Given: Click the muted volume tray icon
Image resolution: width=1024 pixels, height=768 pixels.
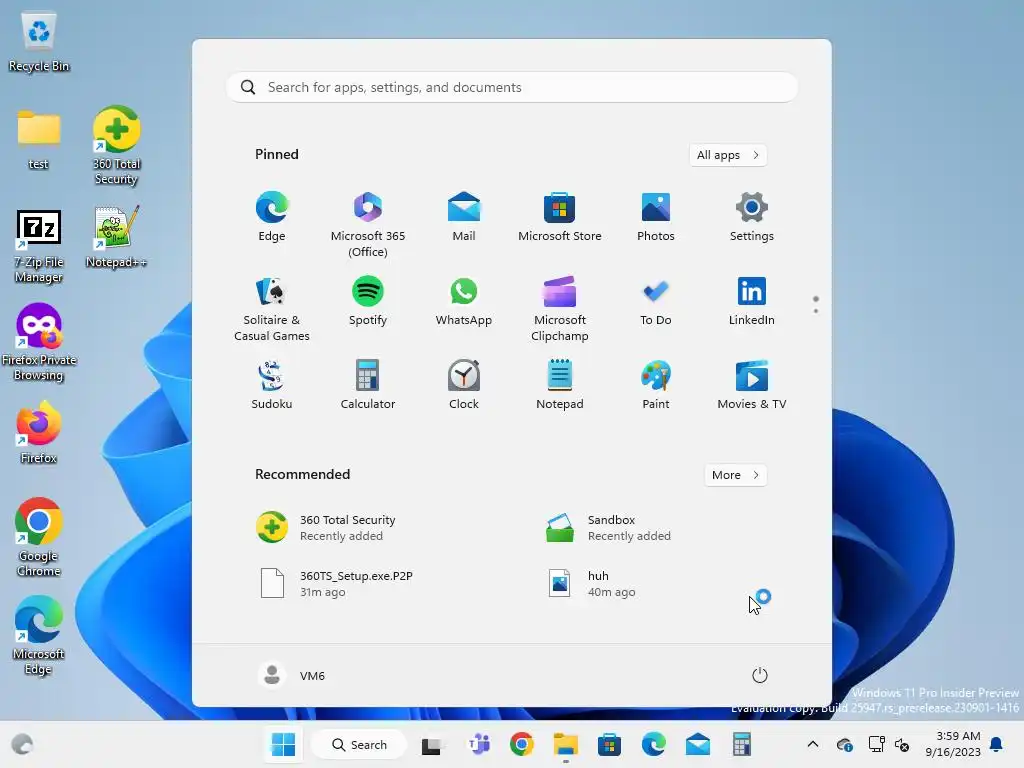Looking at the screenshot, I should [x=903, y=744].
